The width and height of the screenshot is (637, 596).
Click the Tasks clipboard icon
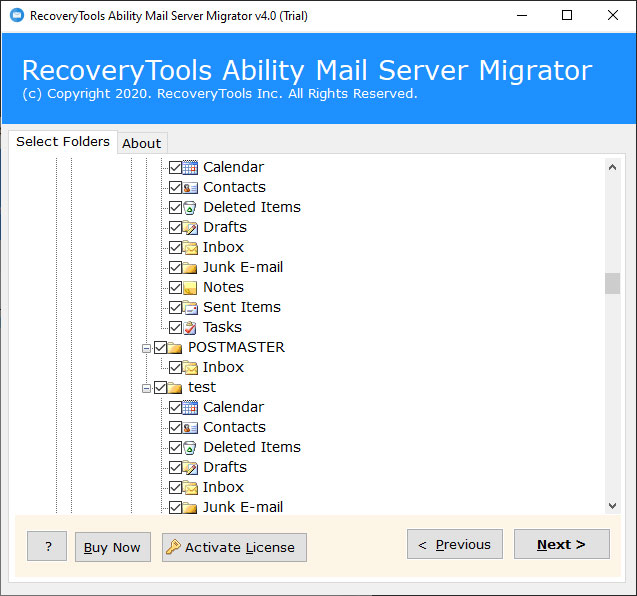point(190,327)
